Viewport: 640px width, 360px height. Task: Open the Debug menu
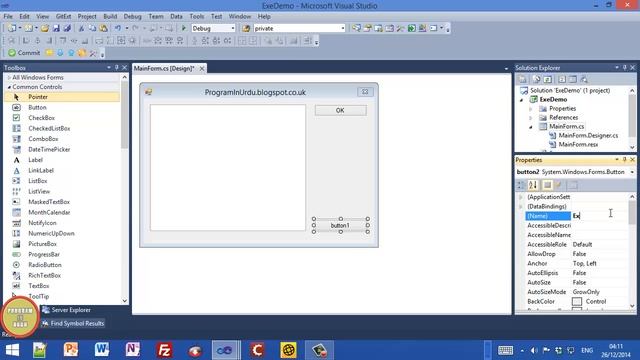point(132,16)
